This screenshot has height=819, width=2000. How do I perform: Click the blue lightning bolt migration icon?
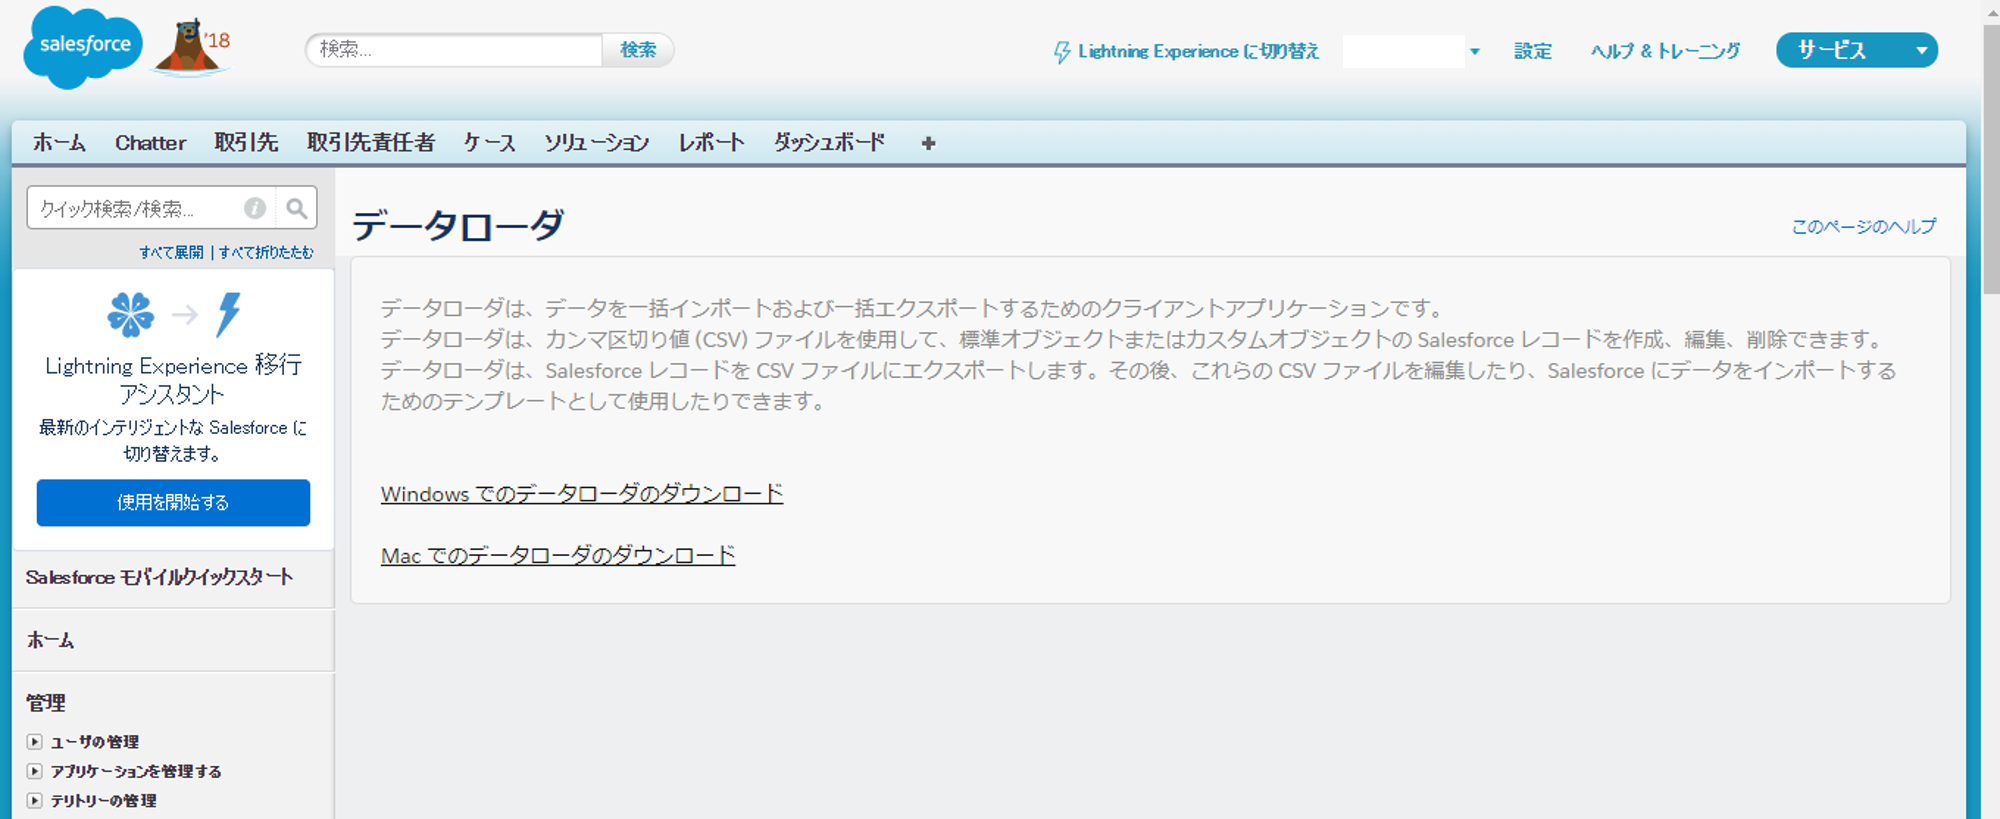pos(229,315)
